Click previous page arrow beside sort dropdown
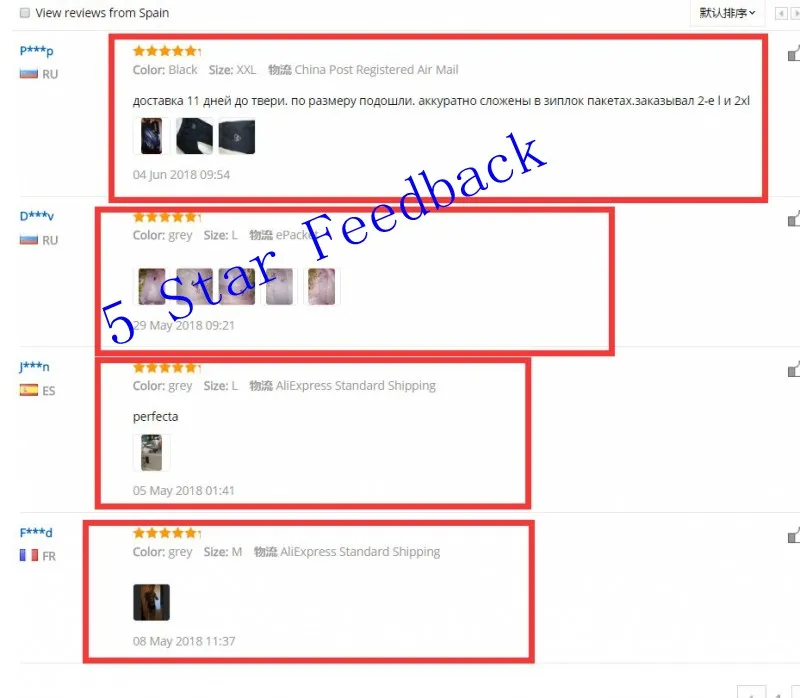The height and width of the screenshot is (698, 800). click(x=781, y=13)
